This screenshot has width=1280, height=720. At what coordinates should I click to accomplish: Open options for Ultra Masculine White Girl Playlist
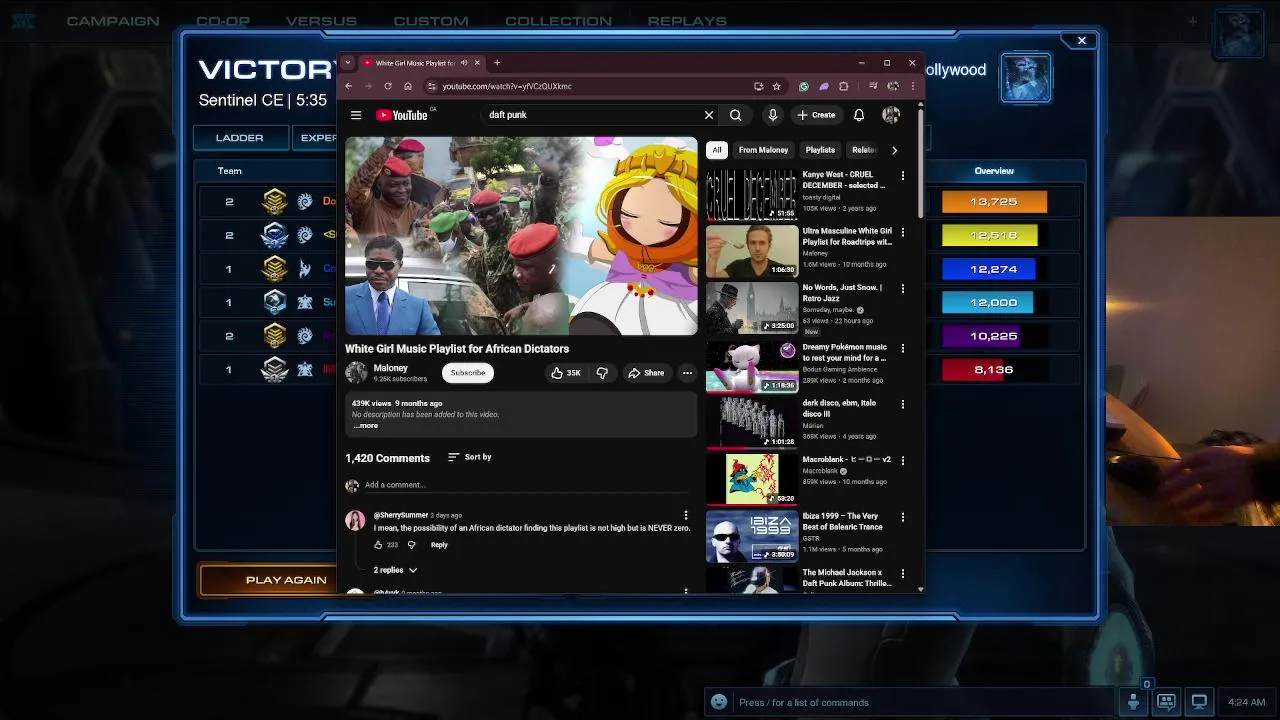pyautogui.click(x=902, y=233)
